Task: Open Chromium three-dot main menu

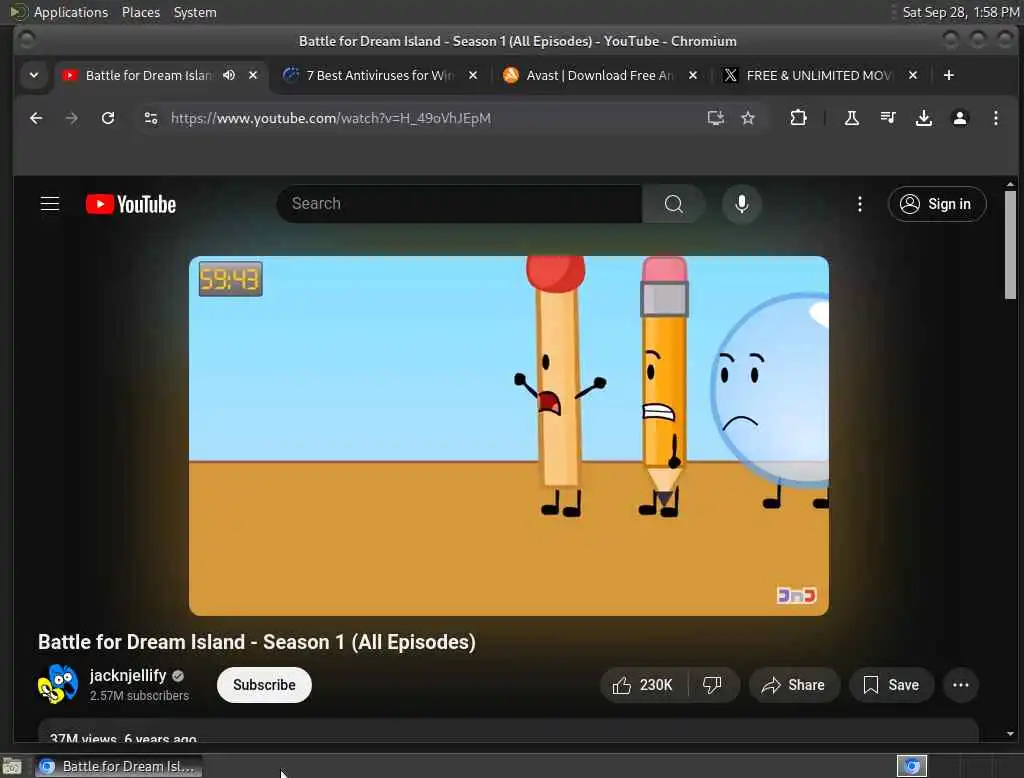Action: click(995, 118)
